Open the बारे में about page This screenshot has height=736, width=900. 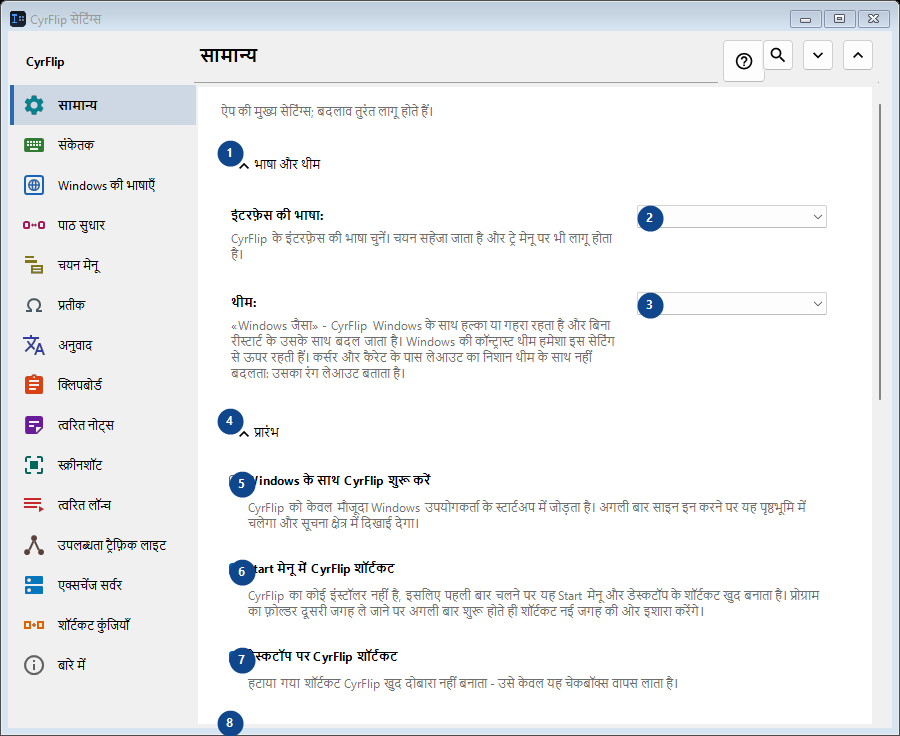[x=103, y=665]
